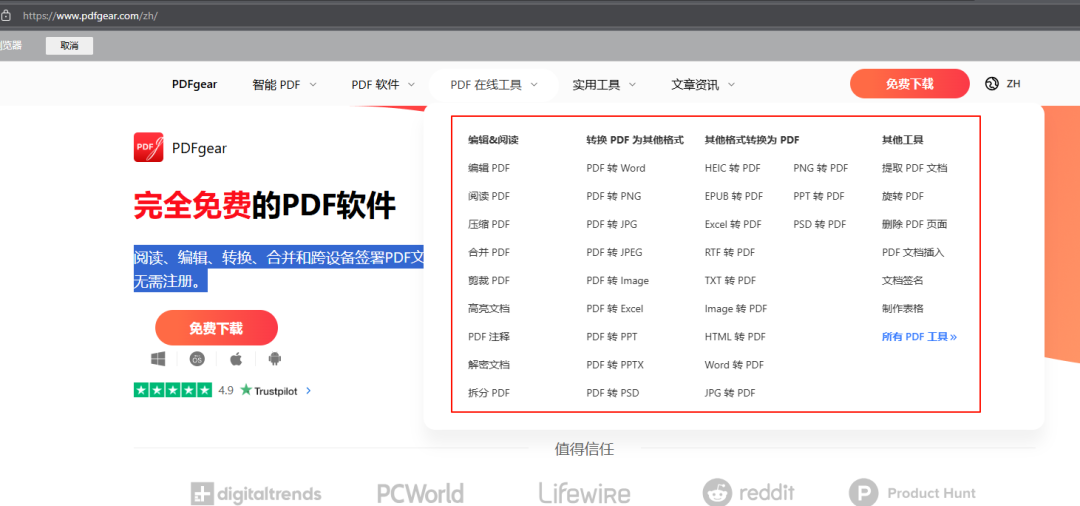The width and height of the screenshot is (1080, 506).
Task: Click the 免费下载 button in header
Action: coord(909,84)
